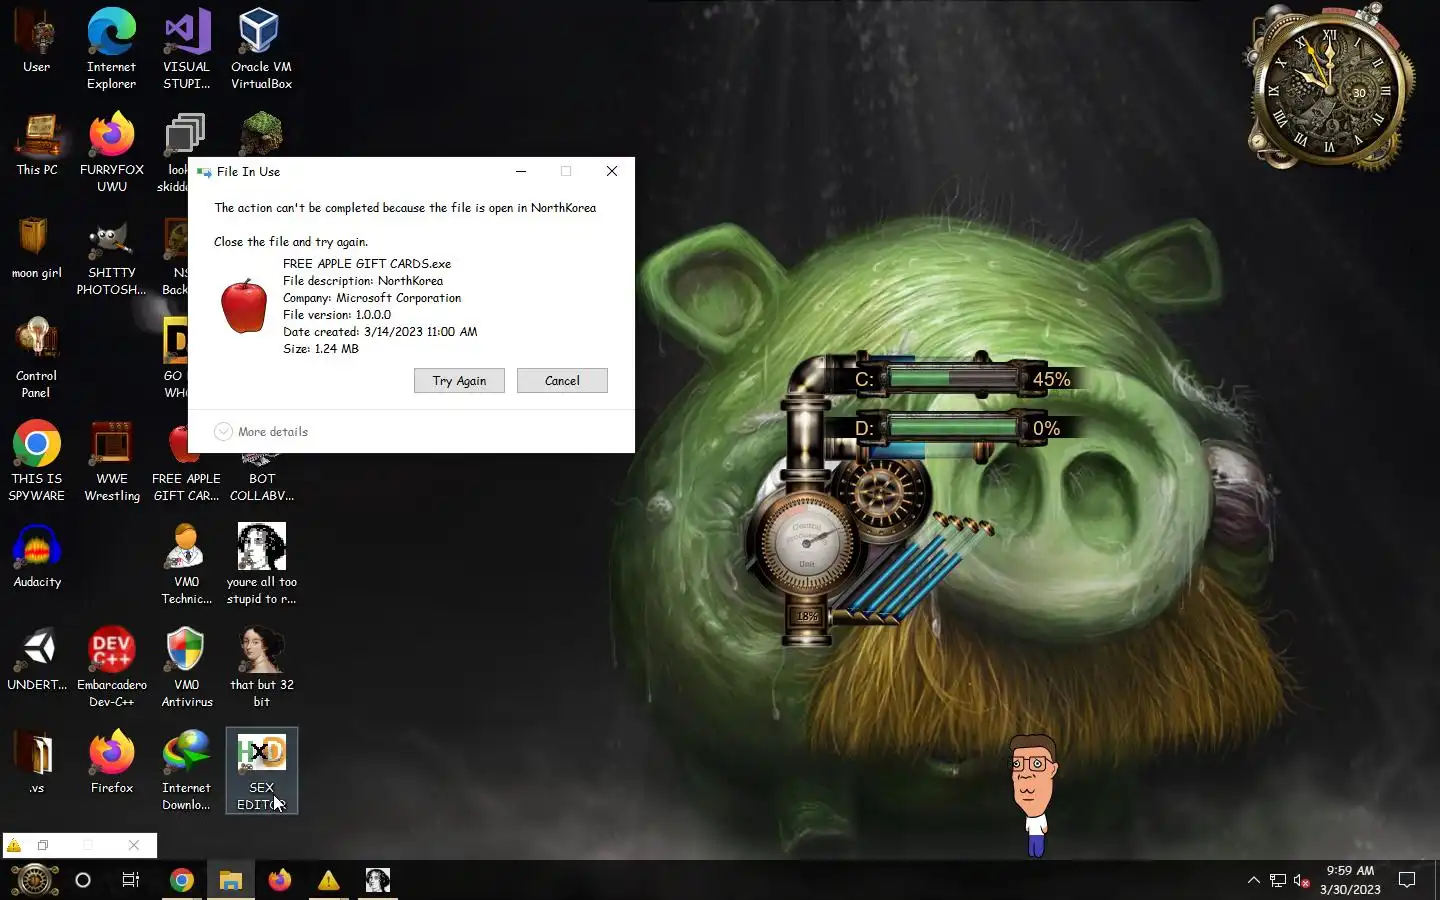Open taskbar clock showing 9:59 AM
Screen dimensions: 1440x900
click(x=1350, y=880)
